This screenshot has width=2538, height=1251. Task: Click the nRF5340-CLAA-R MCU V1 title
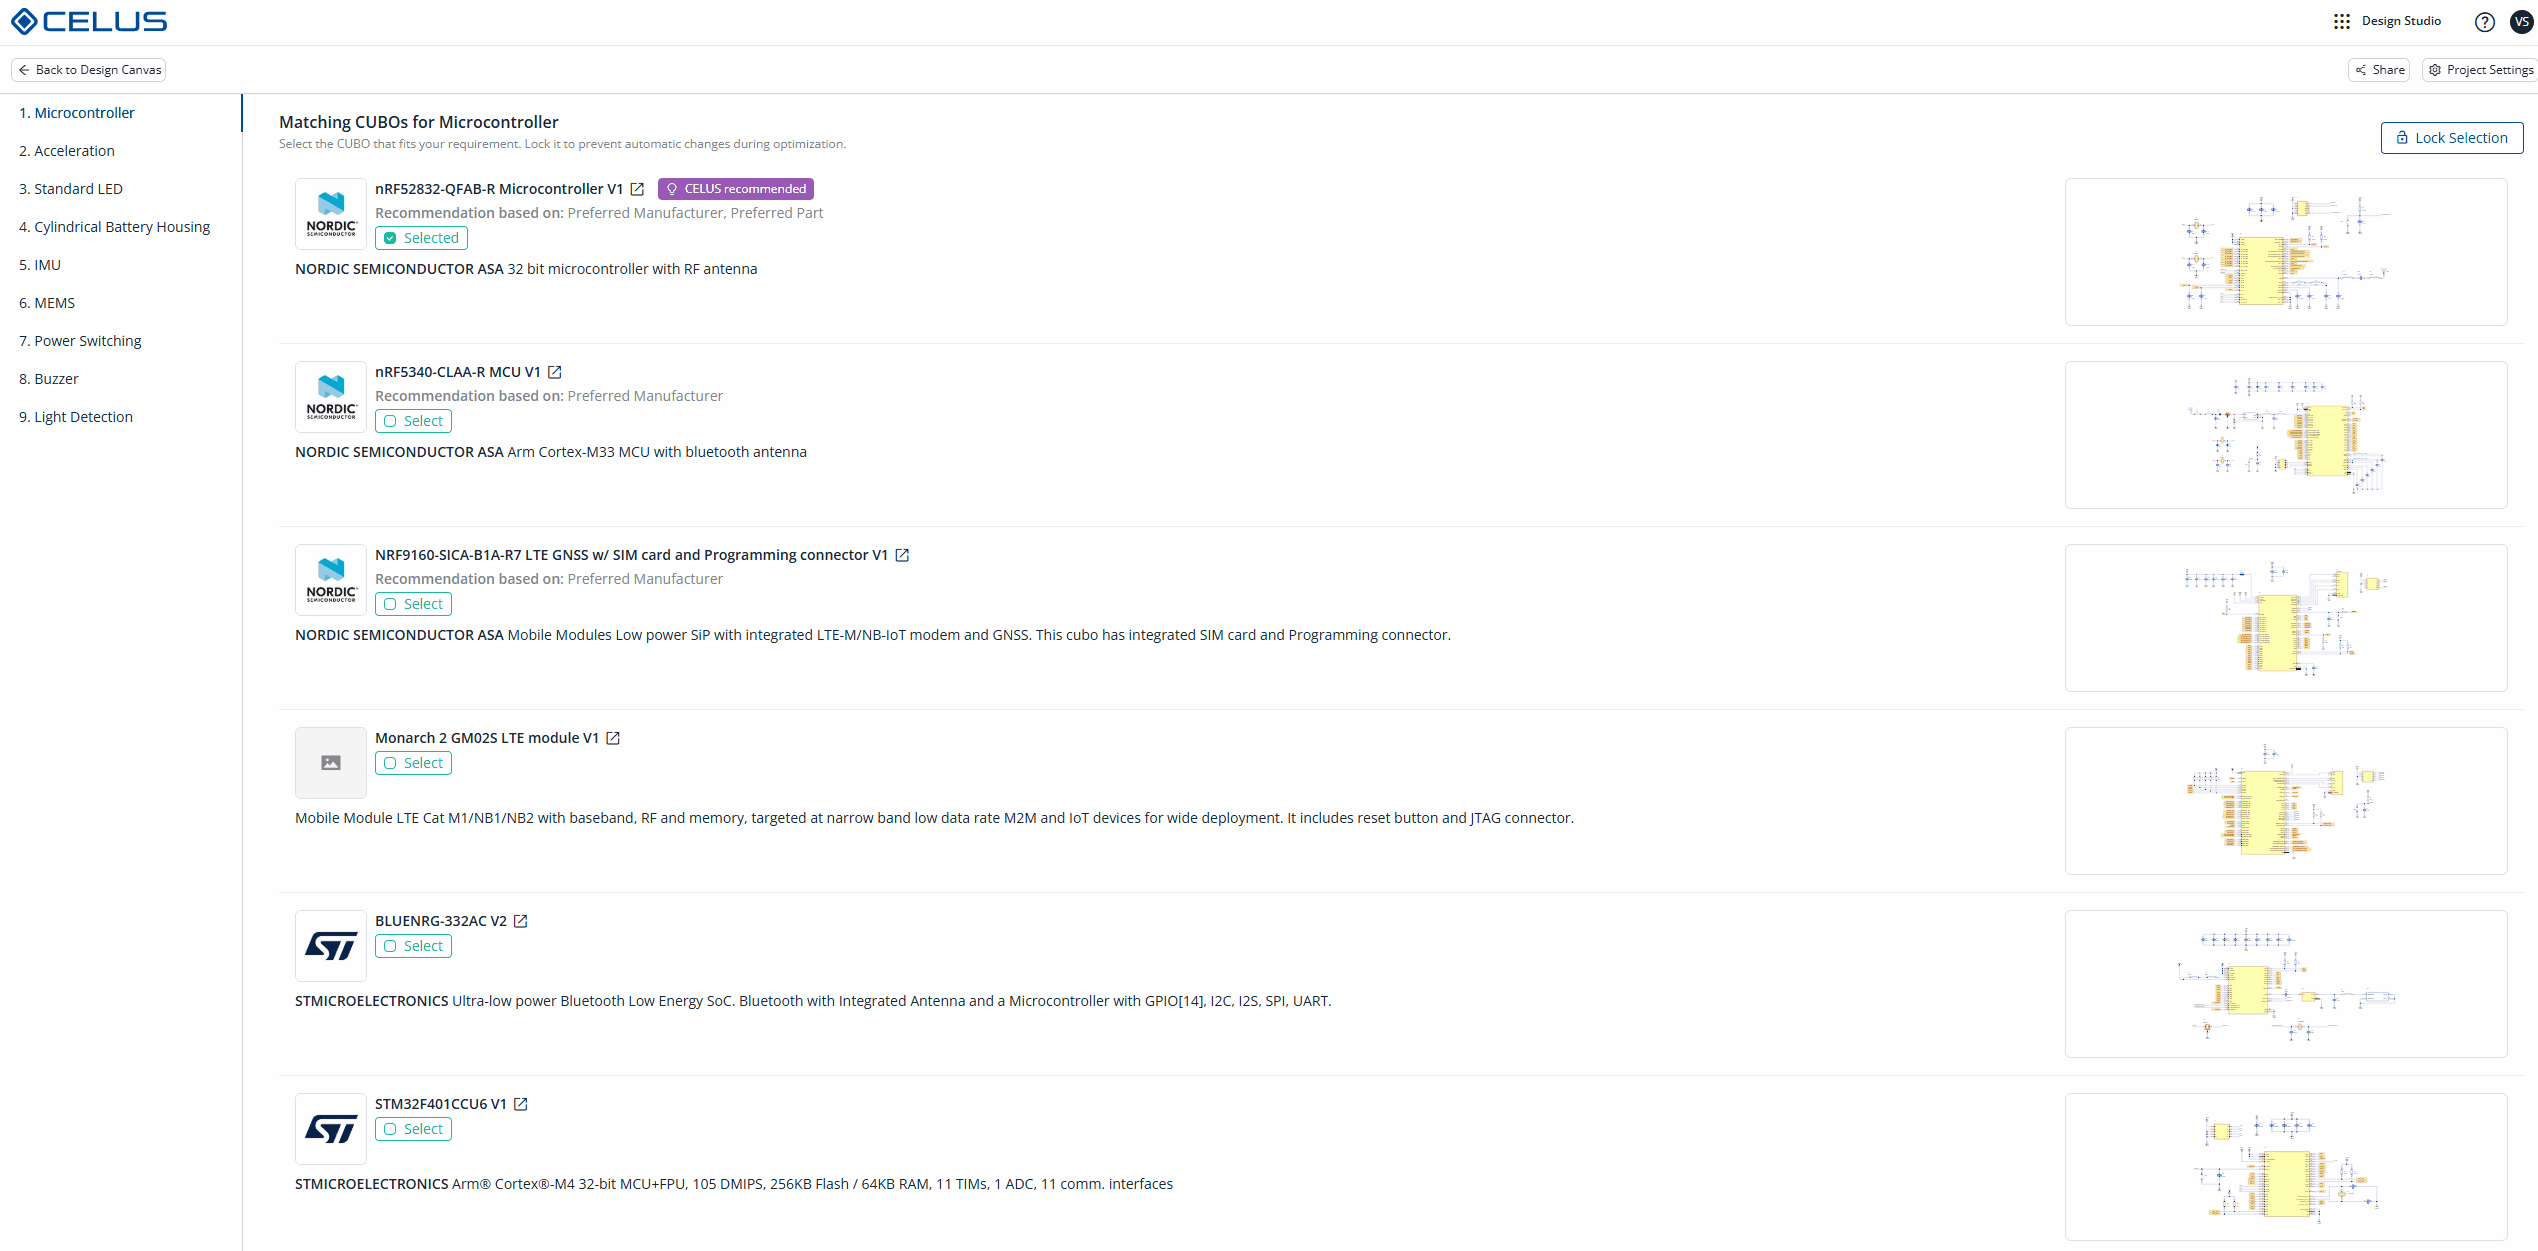(458, 372)
